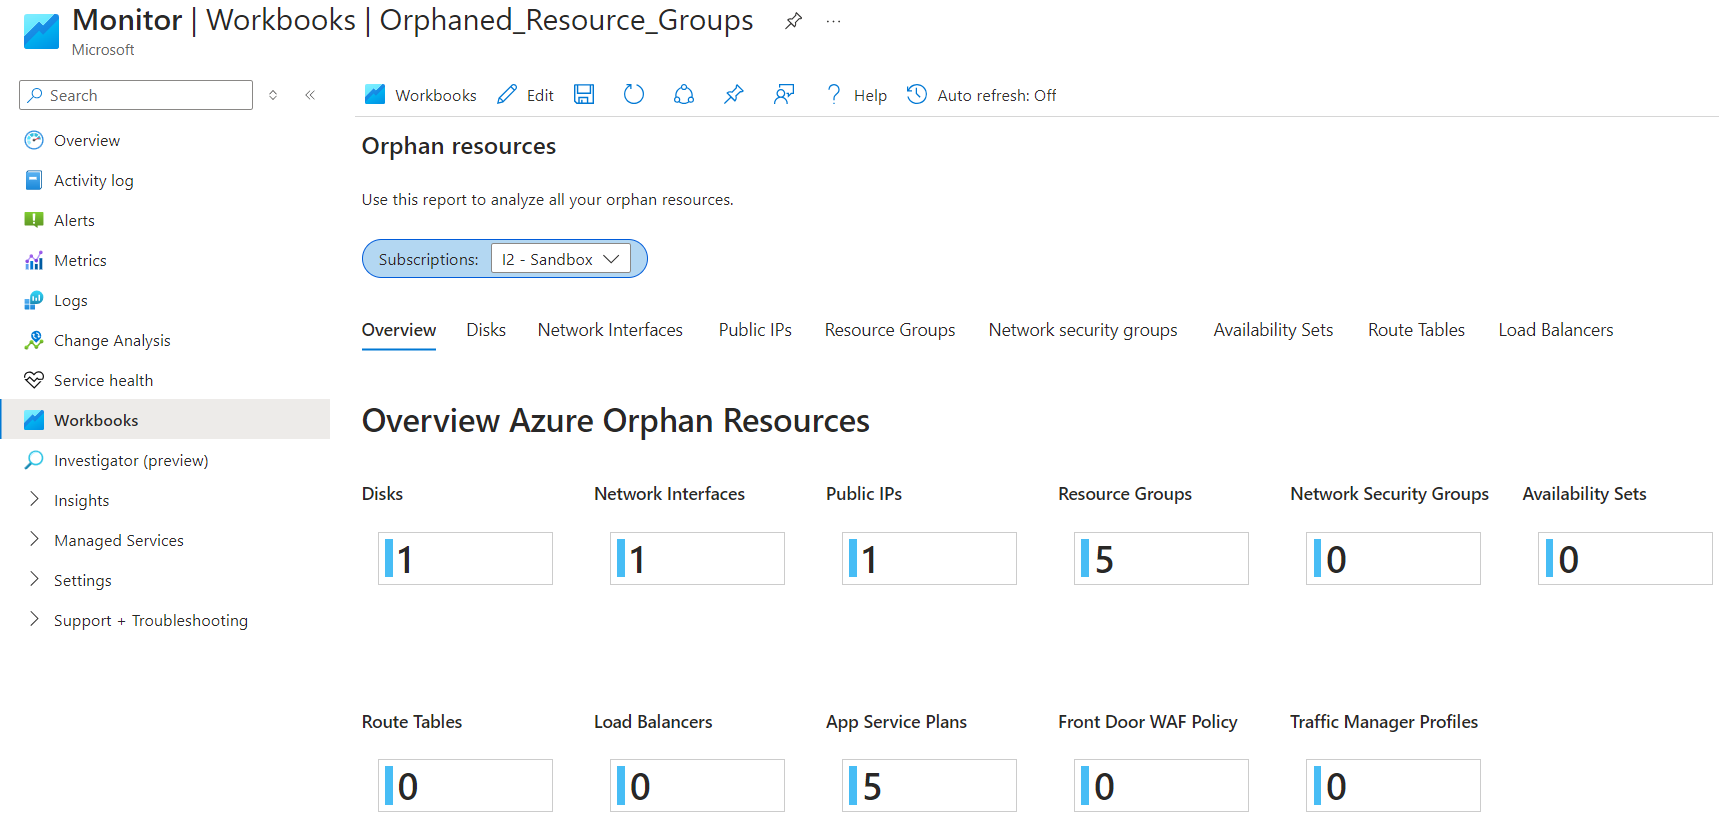This screenshot has width=1719, height=821.
Task: Switch to the Public IPs tab
Action: pyautogui.click(x=755, y=330)
